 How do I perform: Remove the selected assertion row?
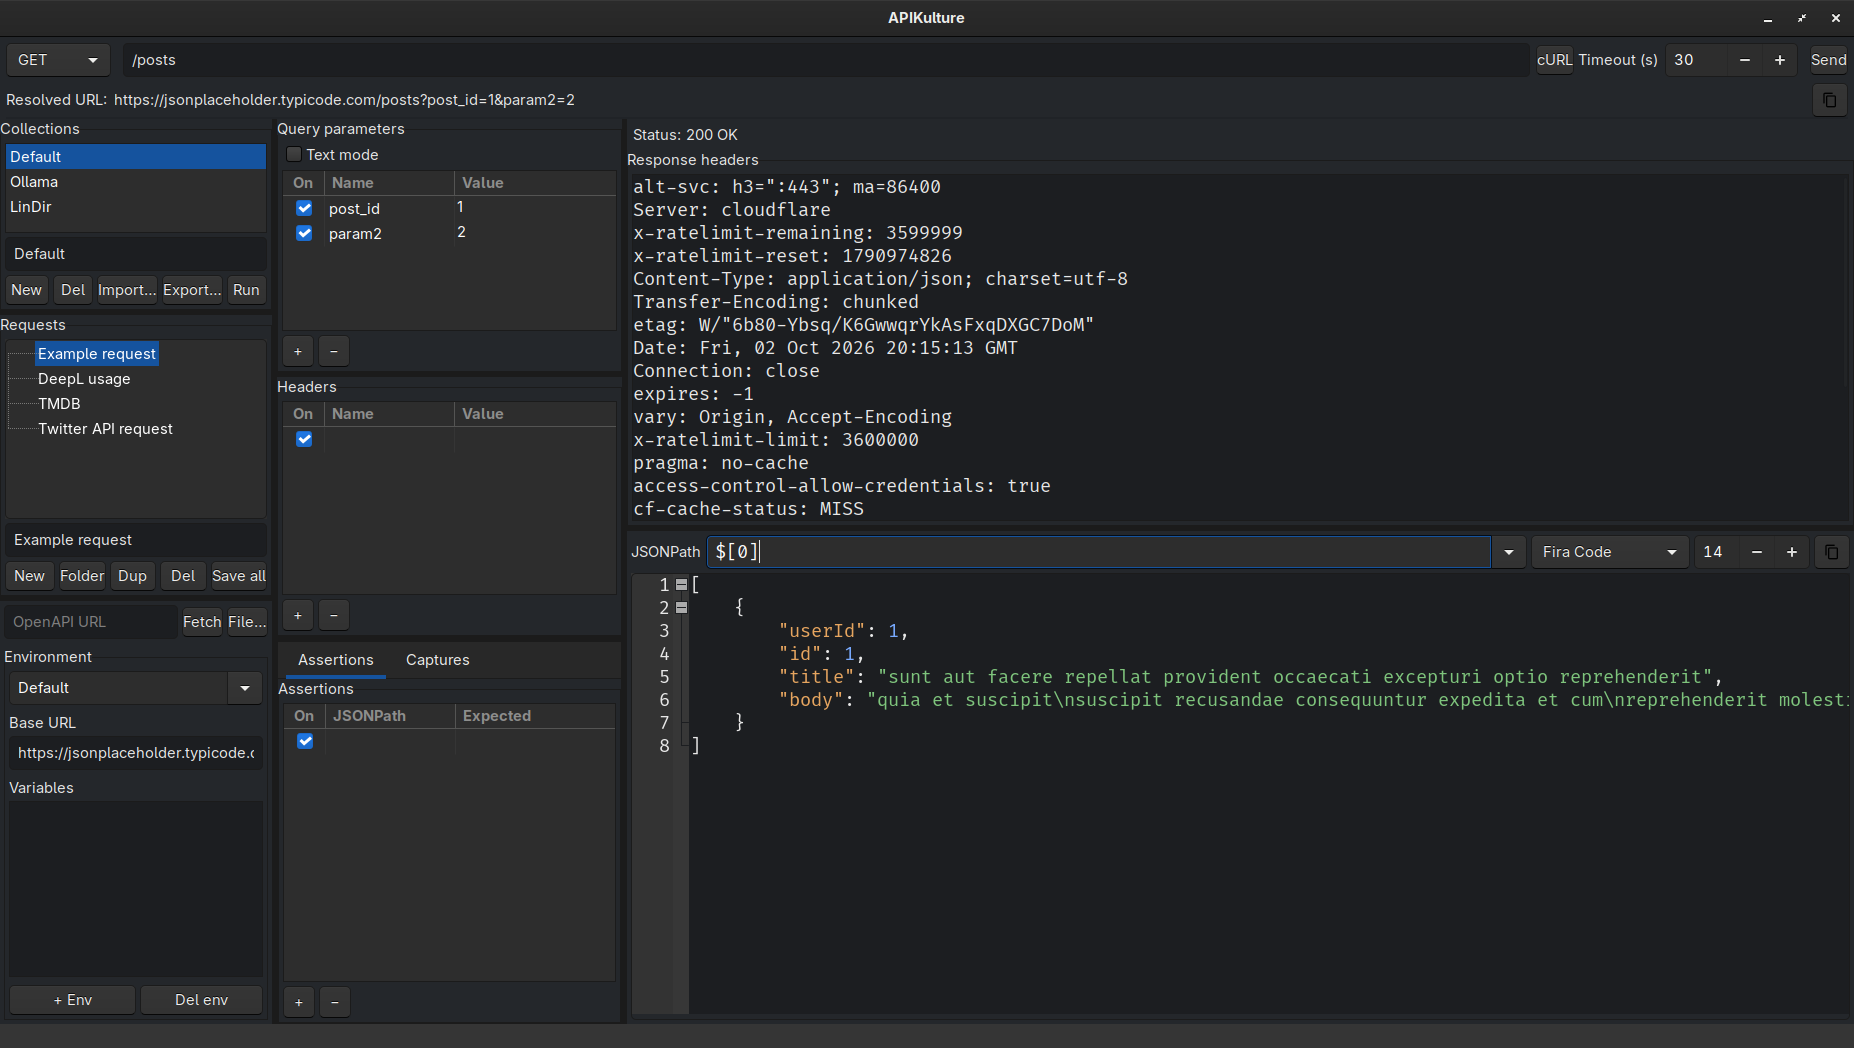coord(335,1002)
